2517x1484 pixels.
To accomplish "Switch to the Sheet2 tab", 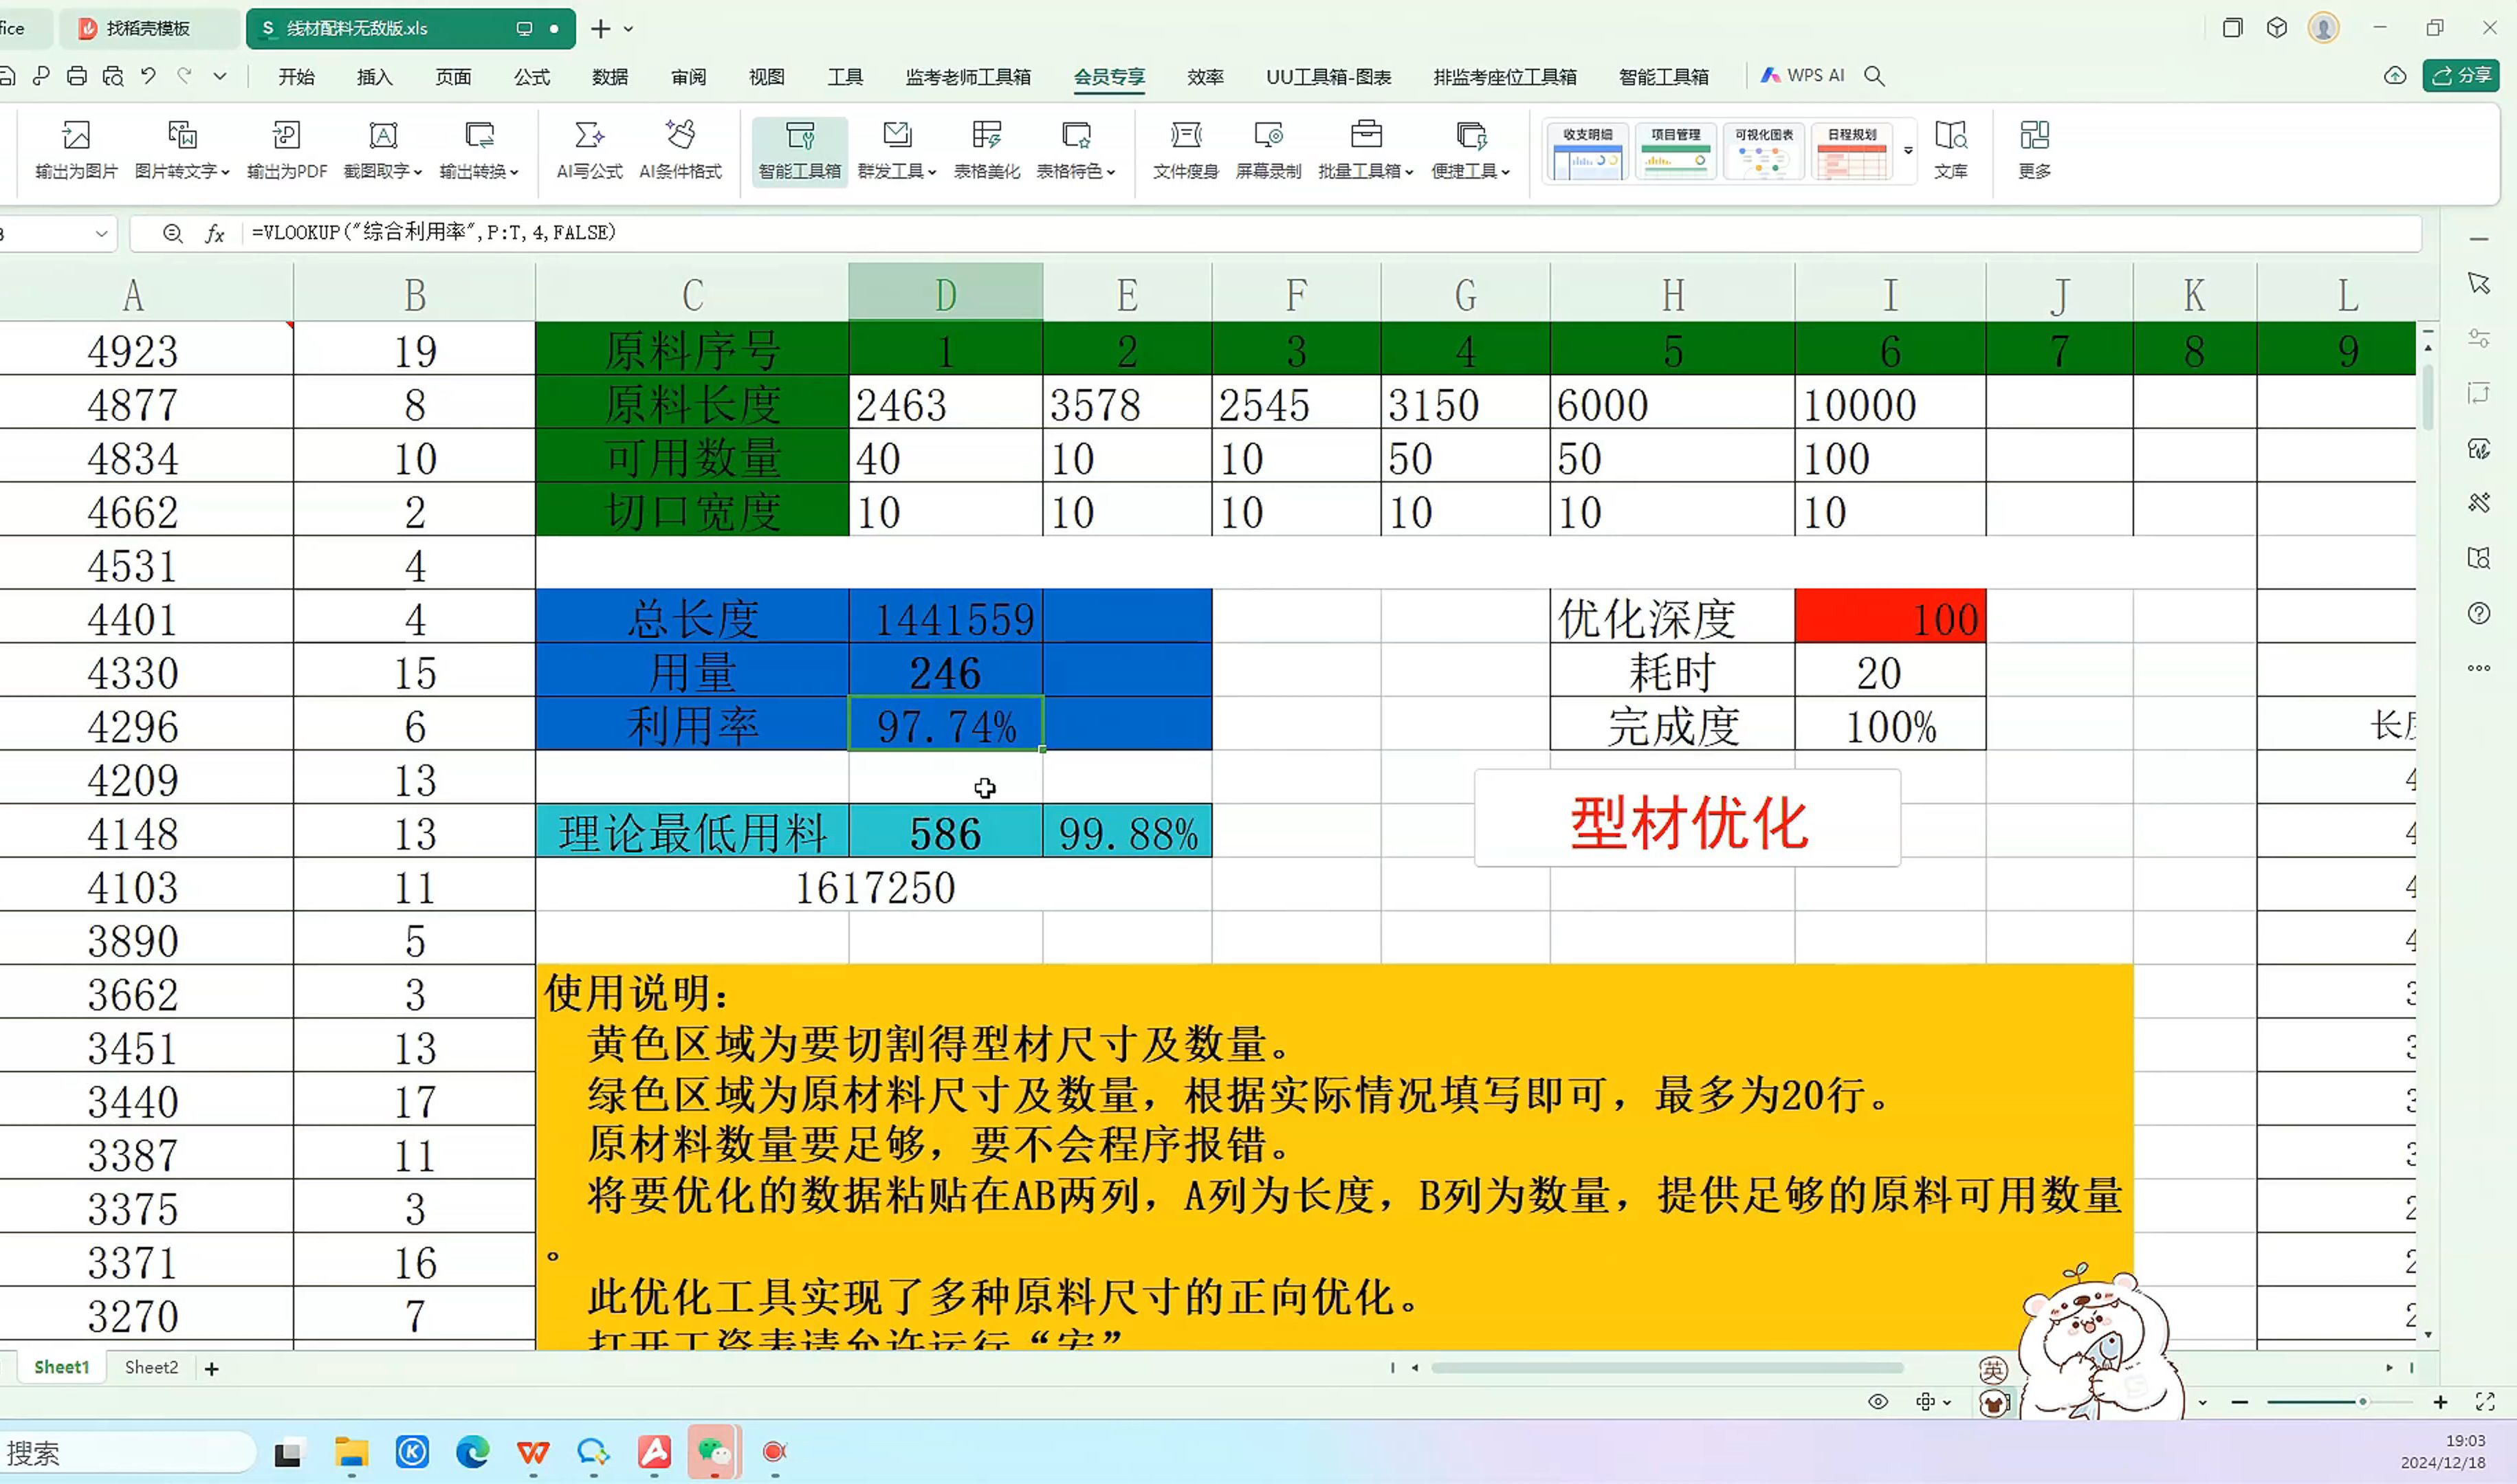I will 151,1368.
